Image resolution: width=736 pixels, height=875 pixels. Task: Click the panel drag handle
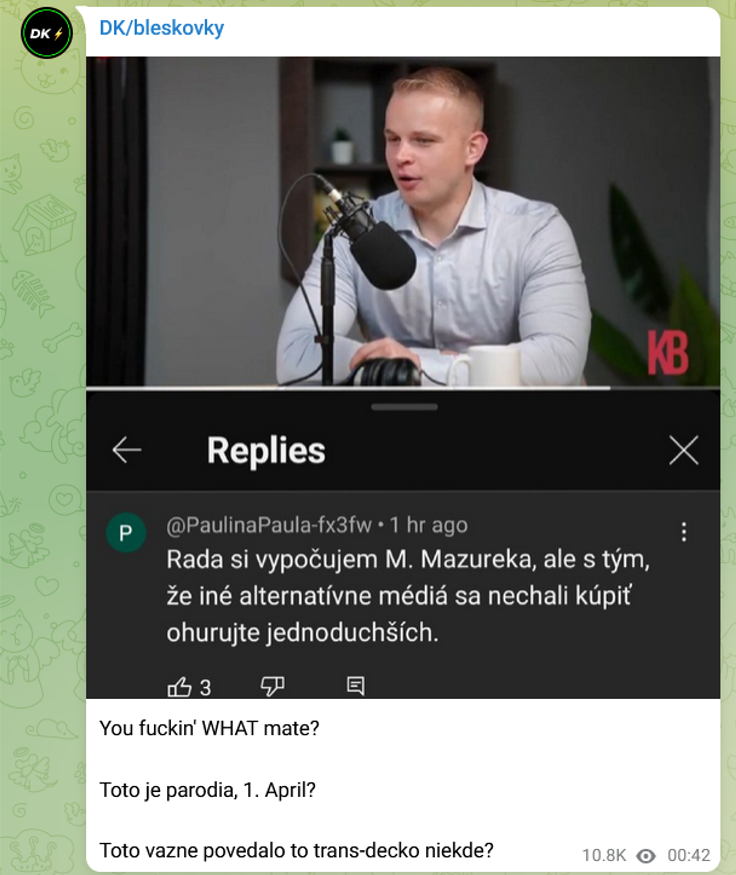(404, 407)
